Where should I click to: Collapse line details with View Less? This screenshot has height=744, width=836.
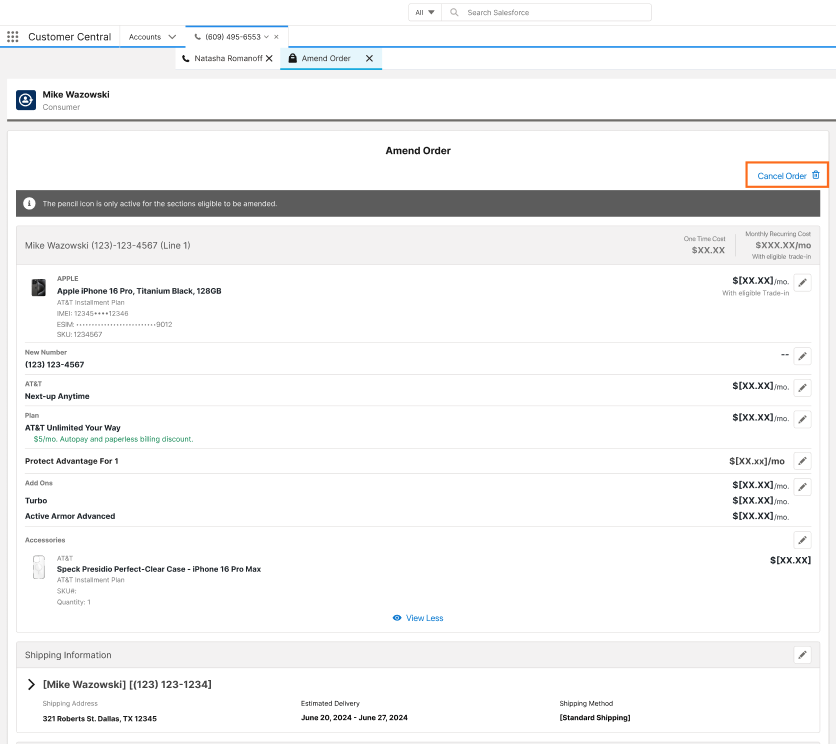click(x=418, y=618)
